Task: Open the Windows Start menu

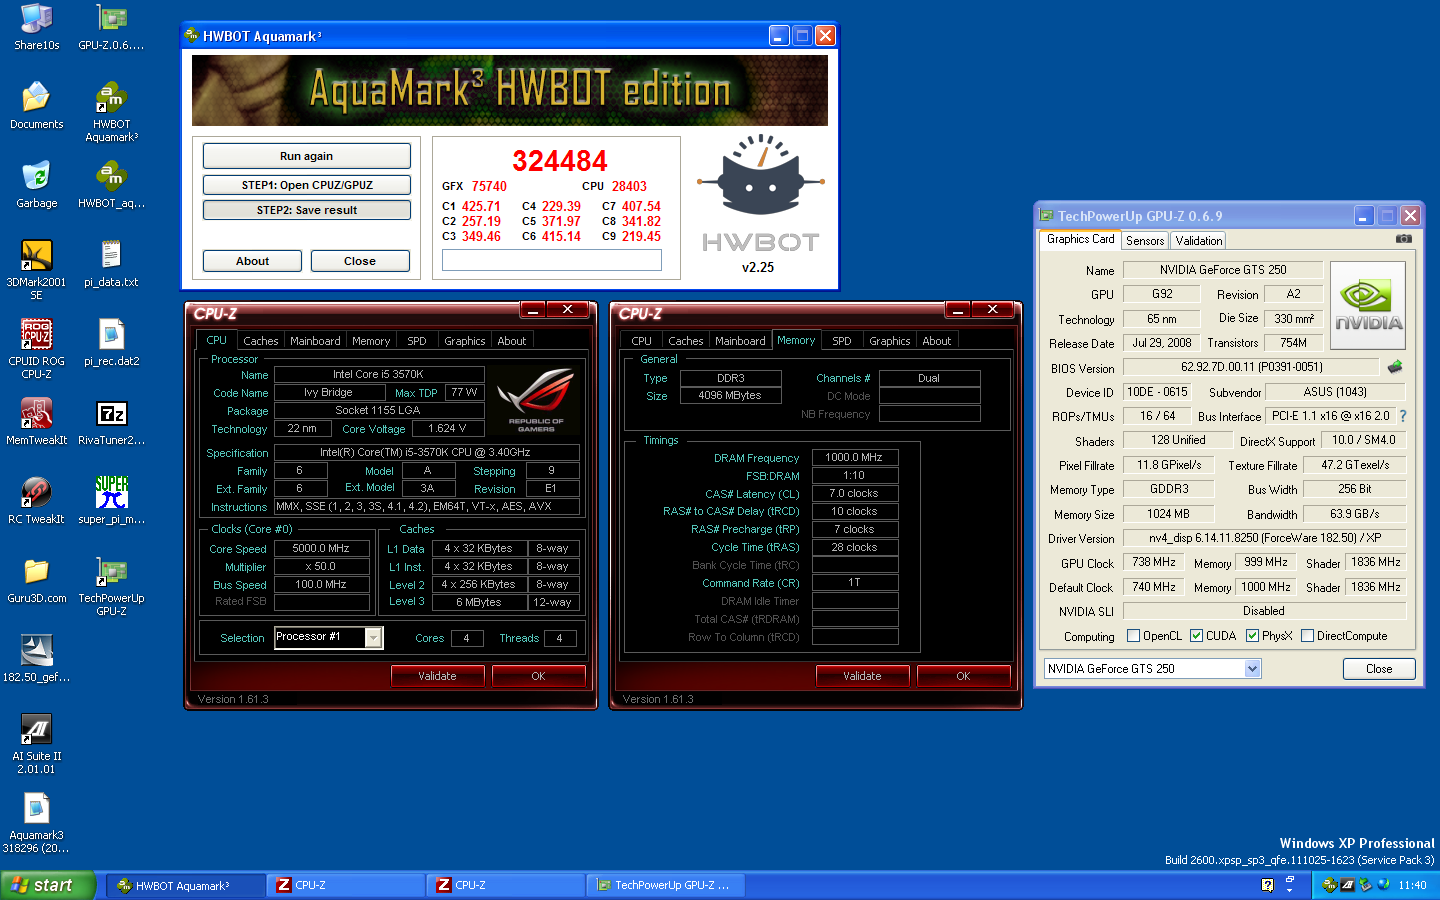Action: point(48,885)
